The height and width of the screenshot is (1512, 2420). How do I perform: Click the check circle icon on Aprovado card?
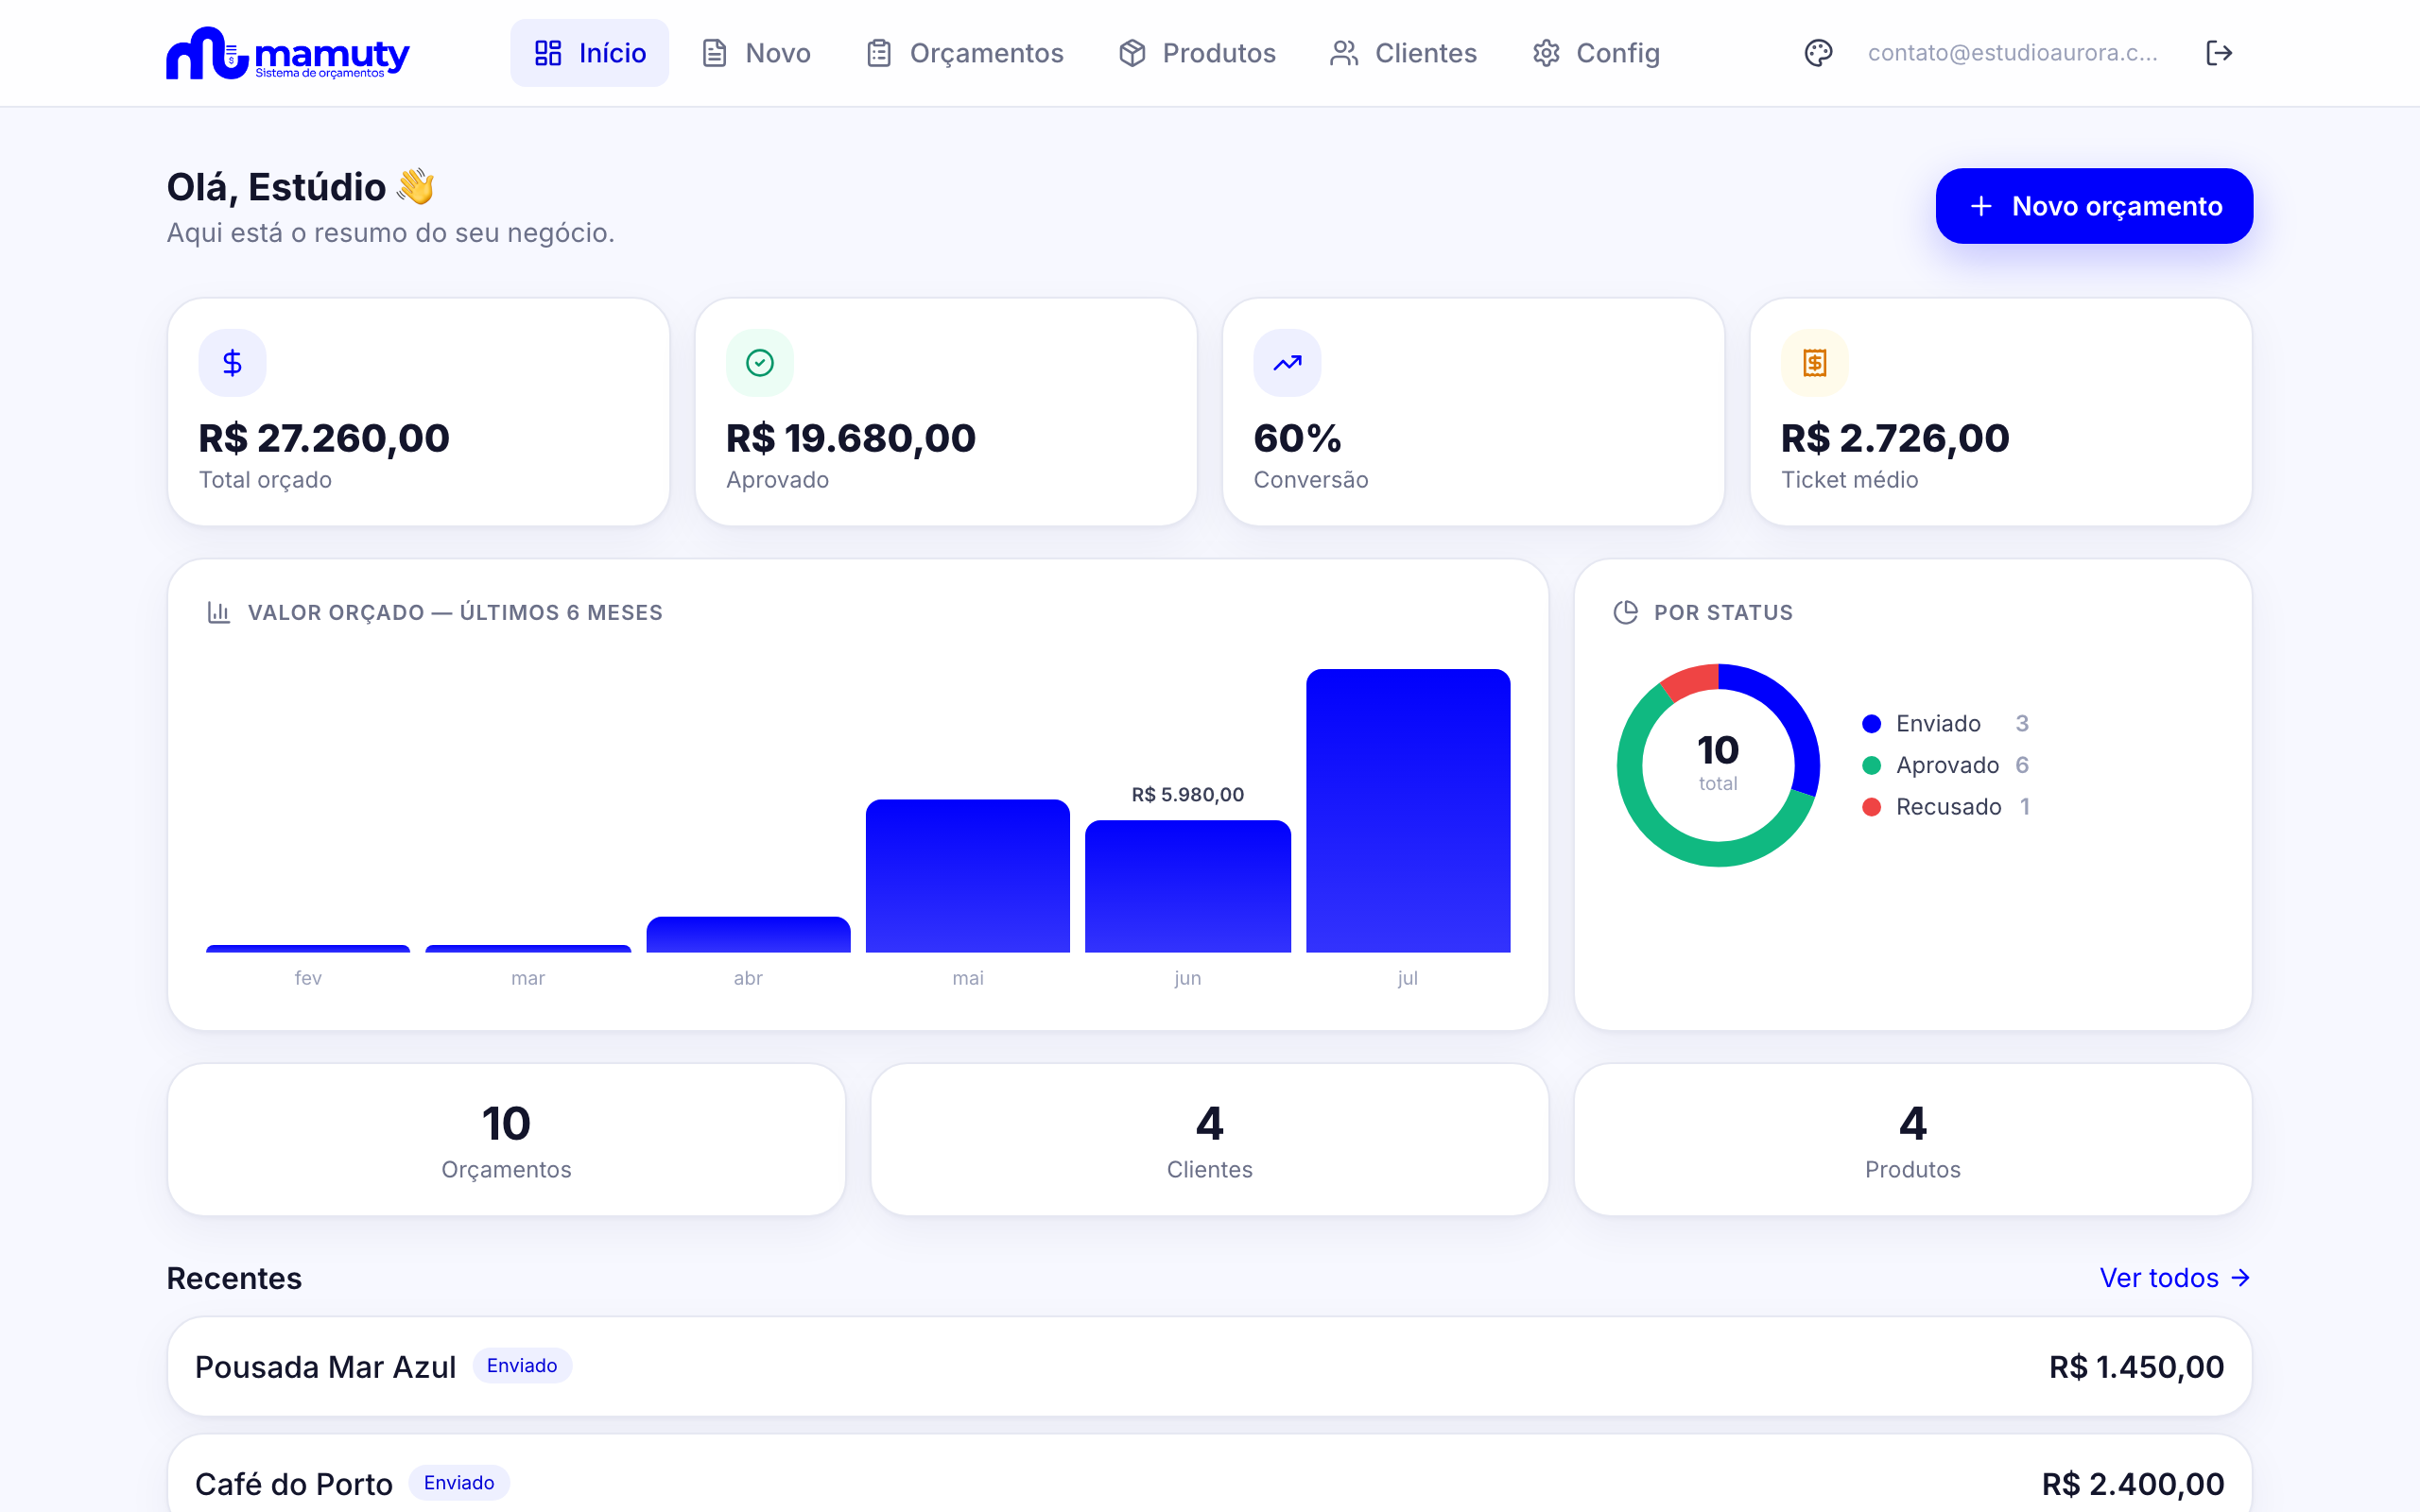point(760,363)
